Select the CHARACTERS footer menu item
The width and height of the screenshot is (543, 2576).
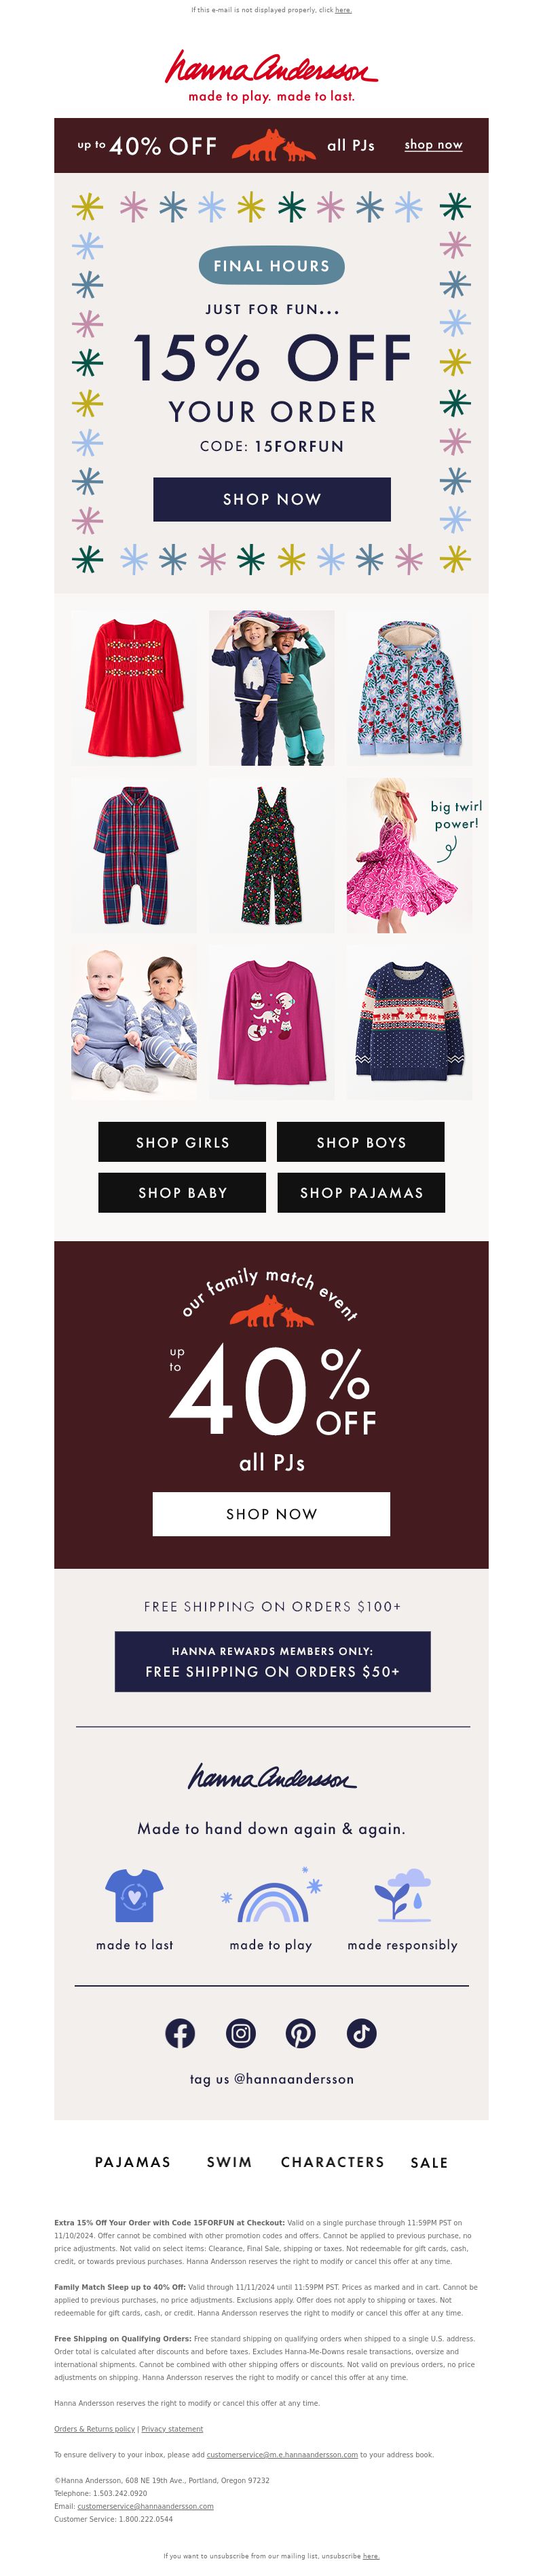[333, 2162]
